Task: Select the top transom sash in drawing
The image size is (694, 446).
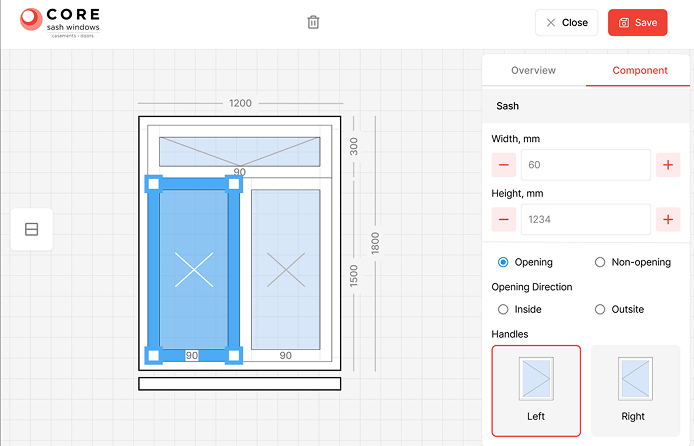Action: pyautogui.click(x=239, y=152)
